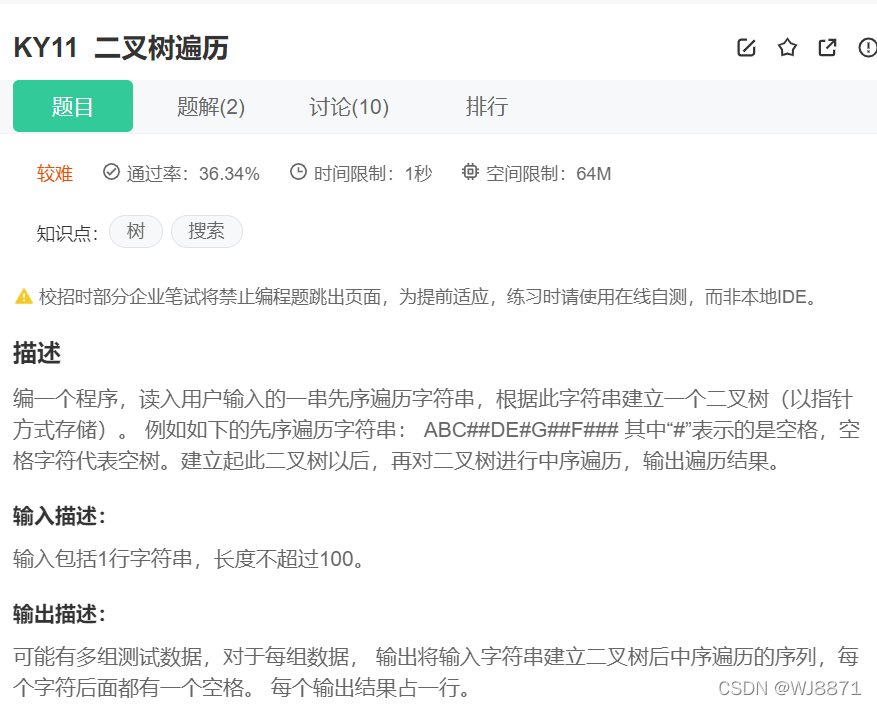Go to the 排行 tab
Viewport: 877px width, 705px height.
pos(487,106)
